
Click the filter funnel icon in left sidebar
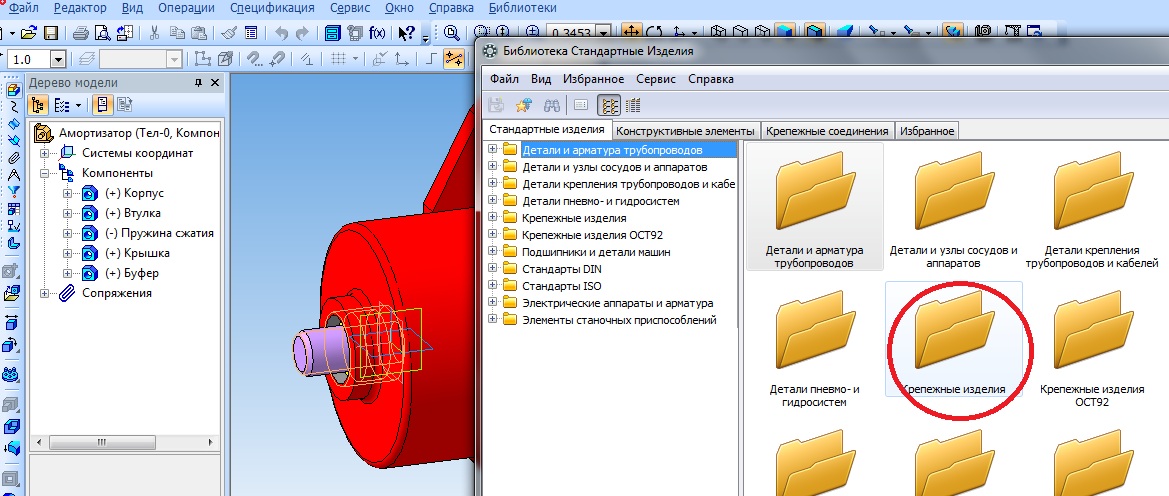point(13,192)
